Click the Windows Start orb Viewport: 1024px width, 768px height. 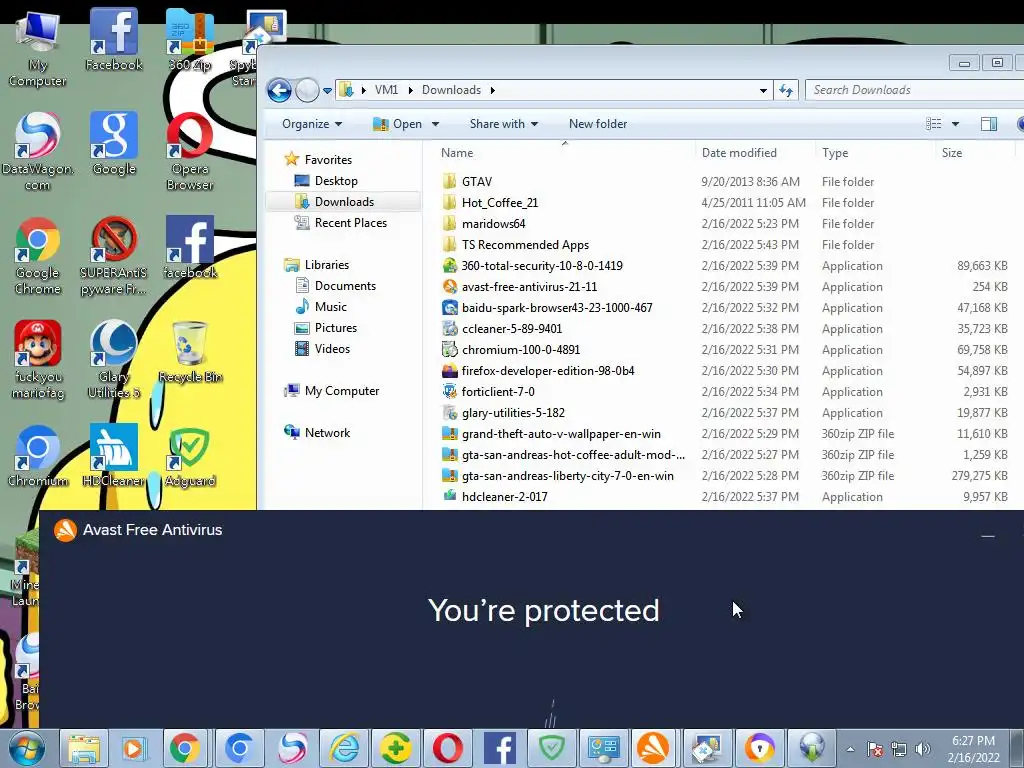coord(27,748)
